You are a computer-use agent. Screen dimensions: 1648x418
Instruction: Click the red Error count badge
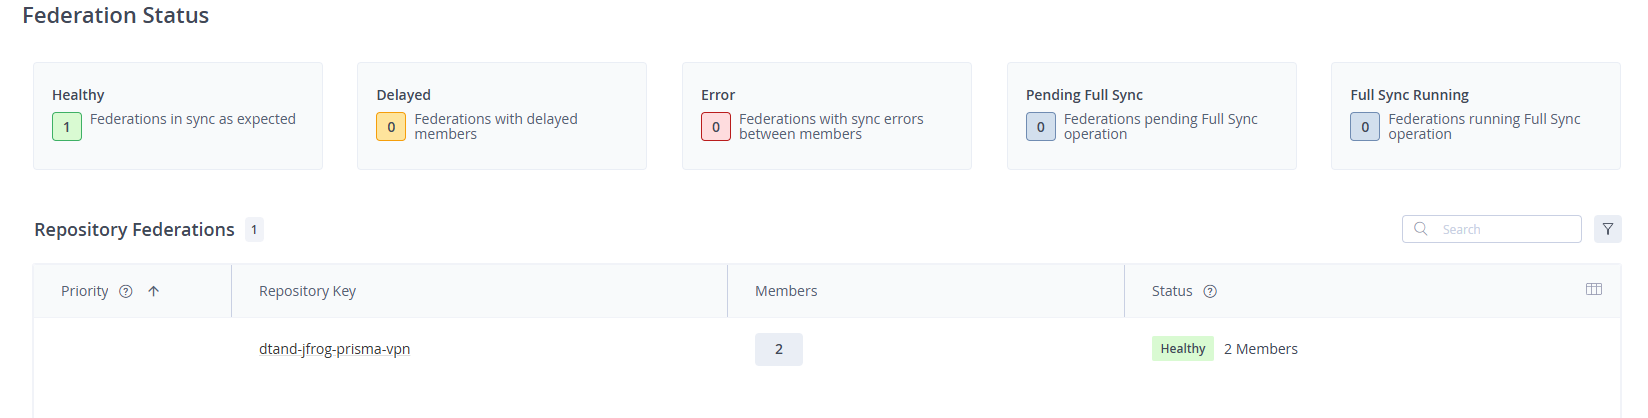(716, 127)
